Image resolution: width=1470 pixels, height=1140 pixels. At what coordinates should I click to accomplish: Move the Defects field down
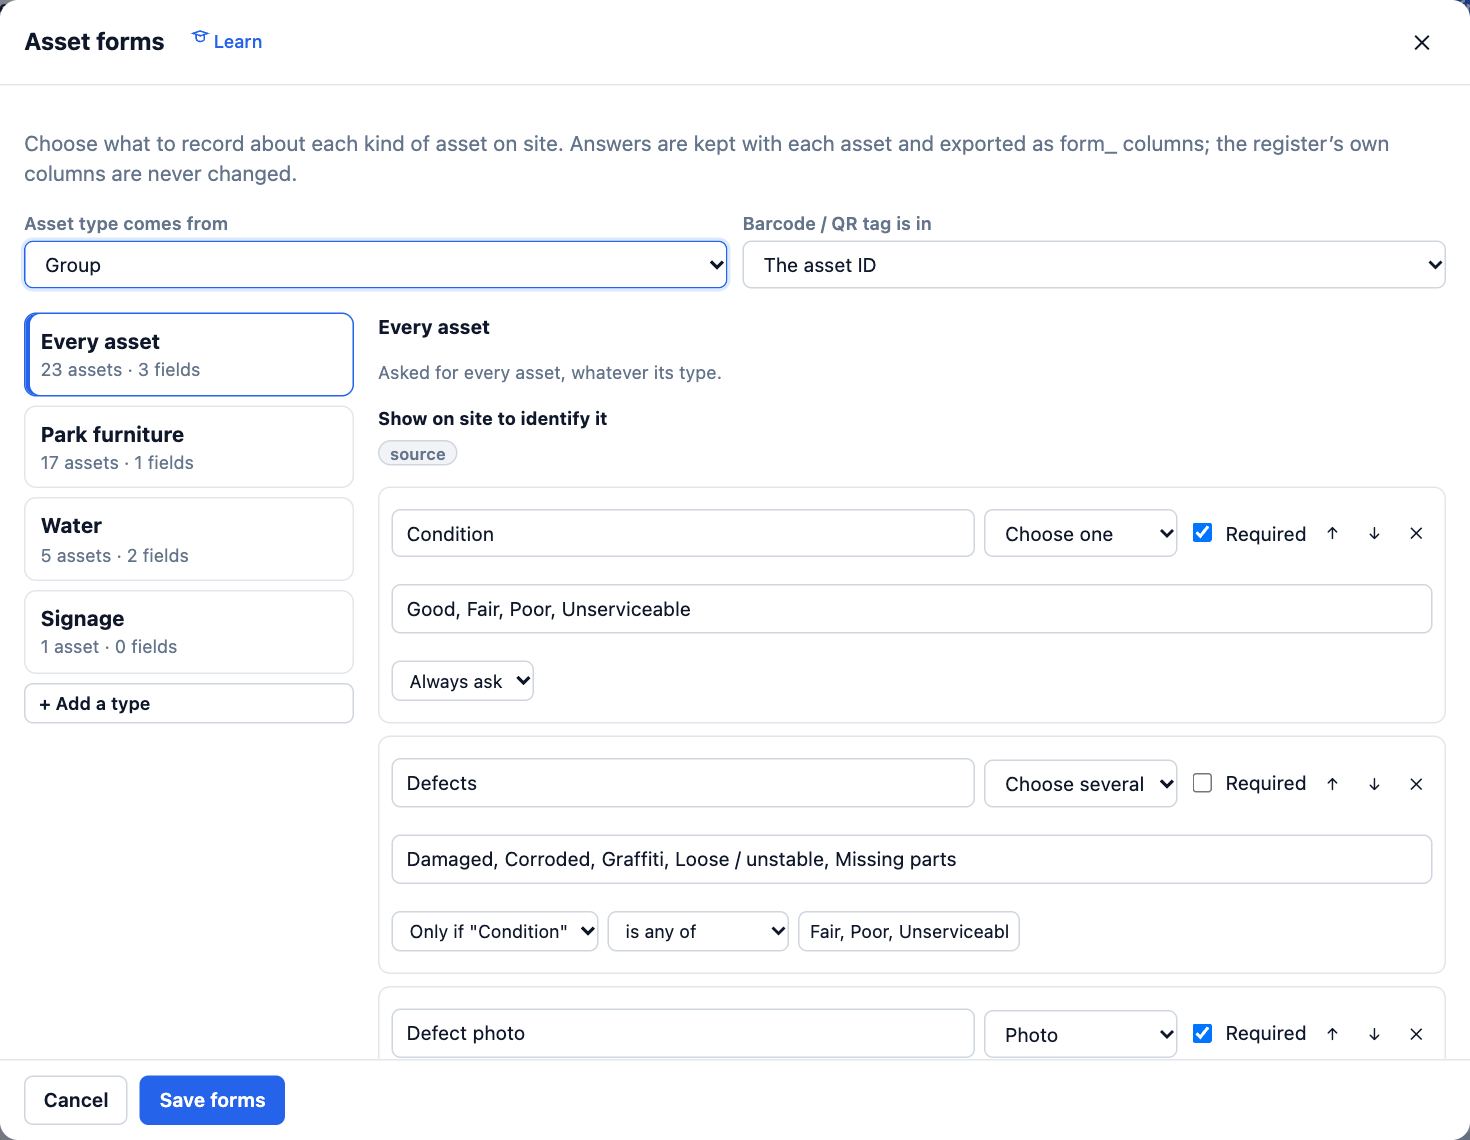pyautogui.click(x=1374, y=784)
